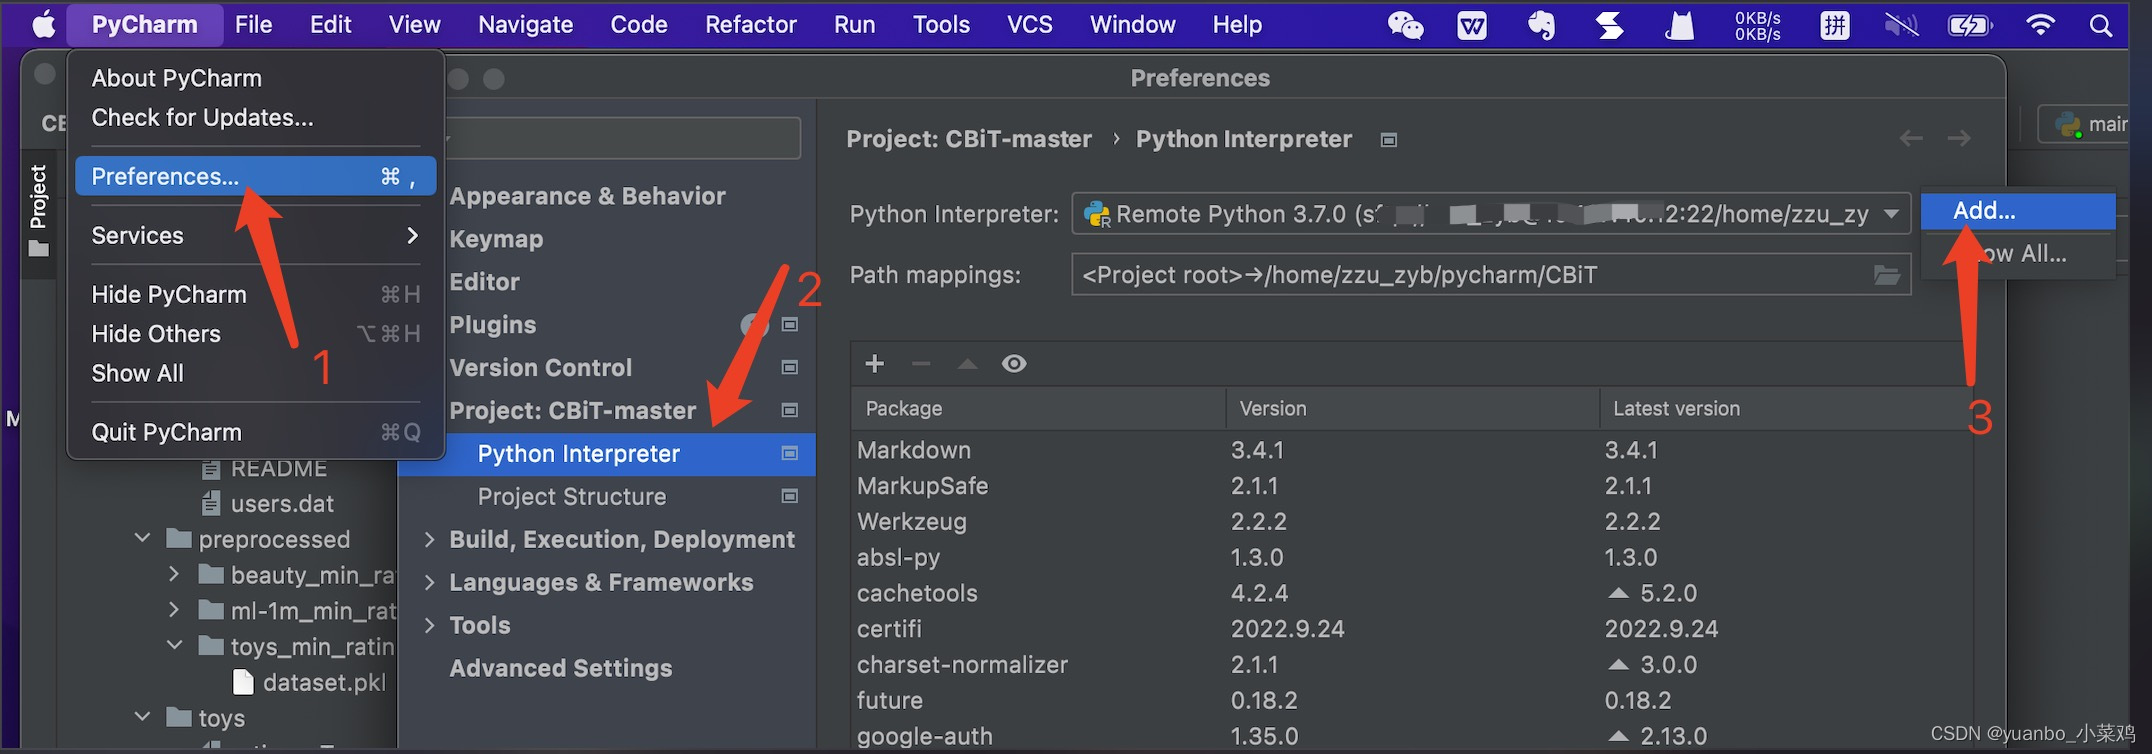The width and height of the screenshot is (2152, 754).
Task: Click the Evernote elephant menu bar icon
Action: [x=1541, y=25]
